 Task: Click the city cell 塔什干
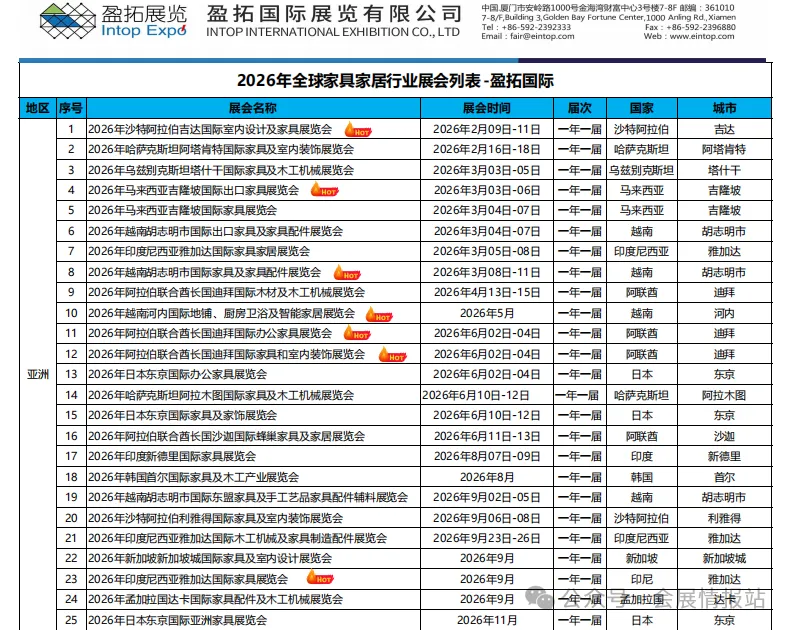[x=724, y=170]
